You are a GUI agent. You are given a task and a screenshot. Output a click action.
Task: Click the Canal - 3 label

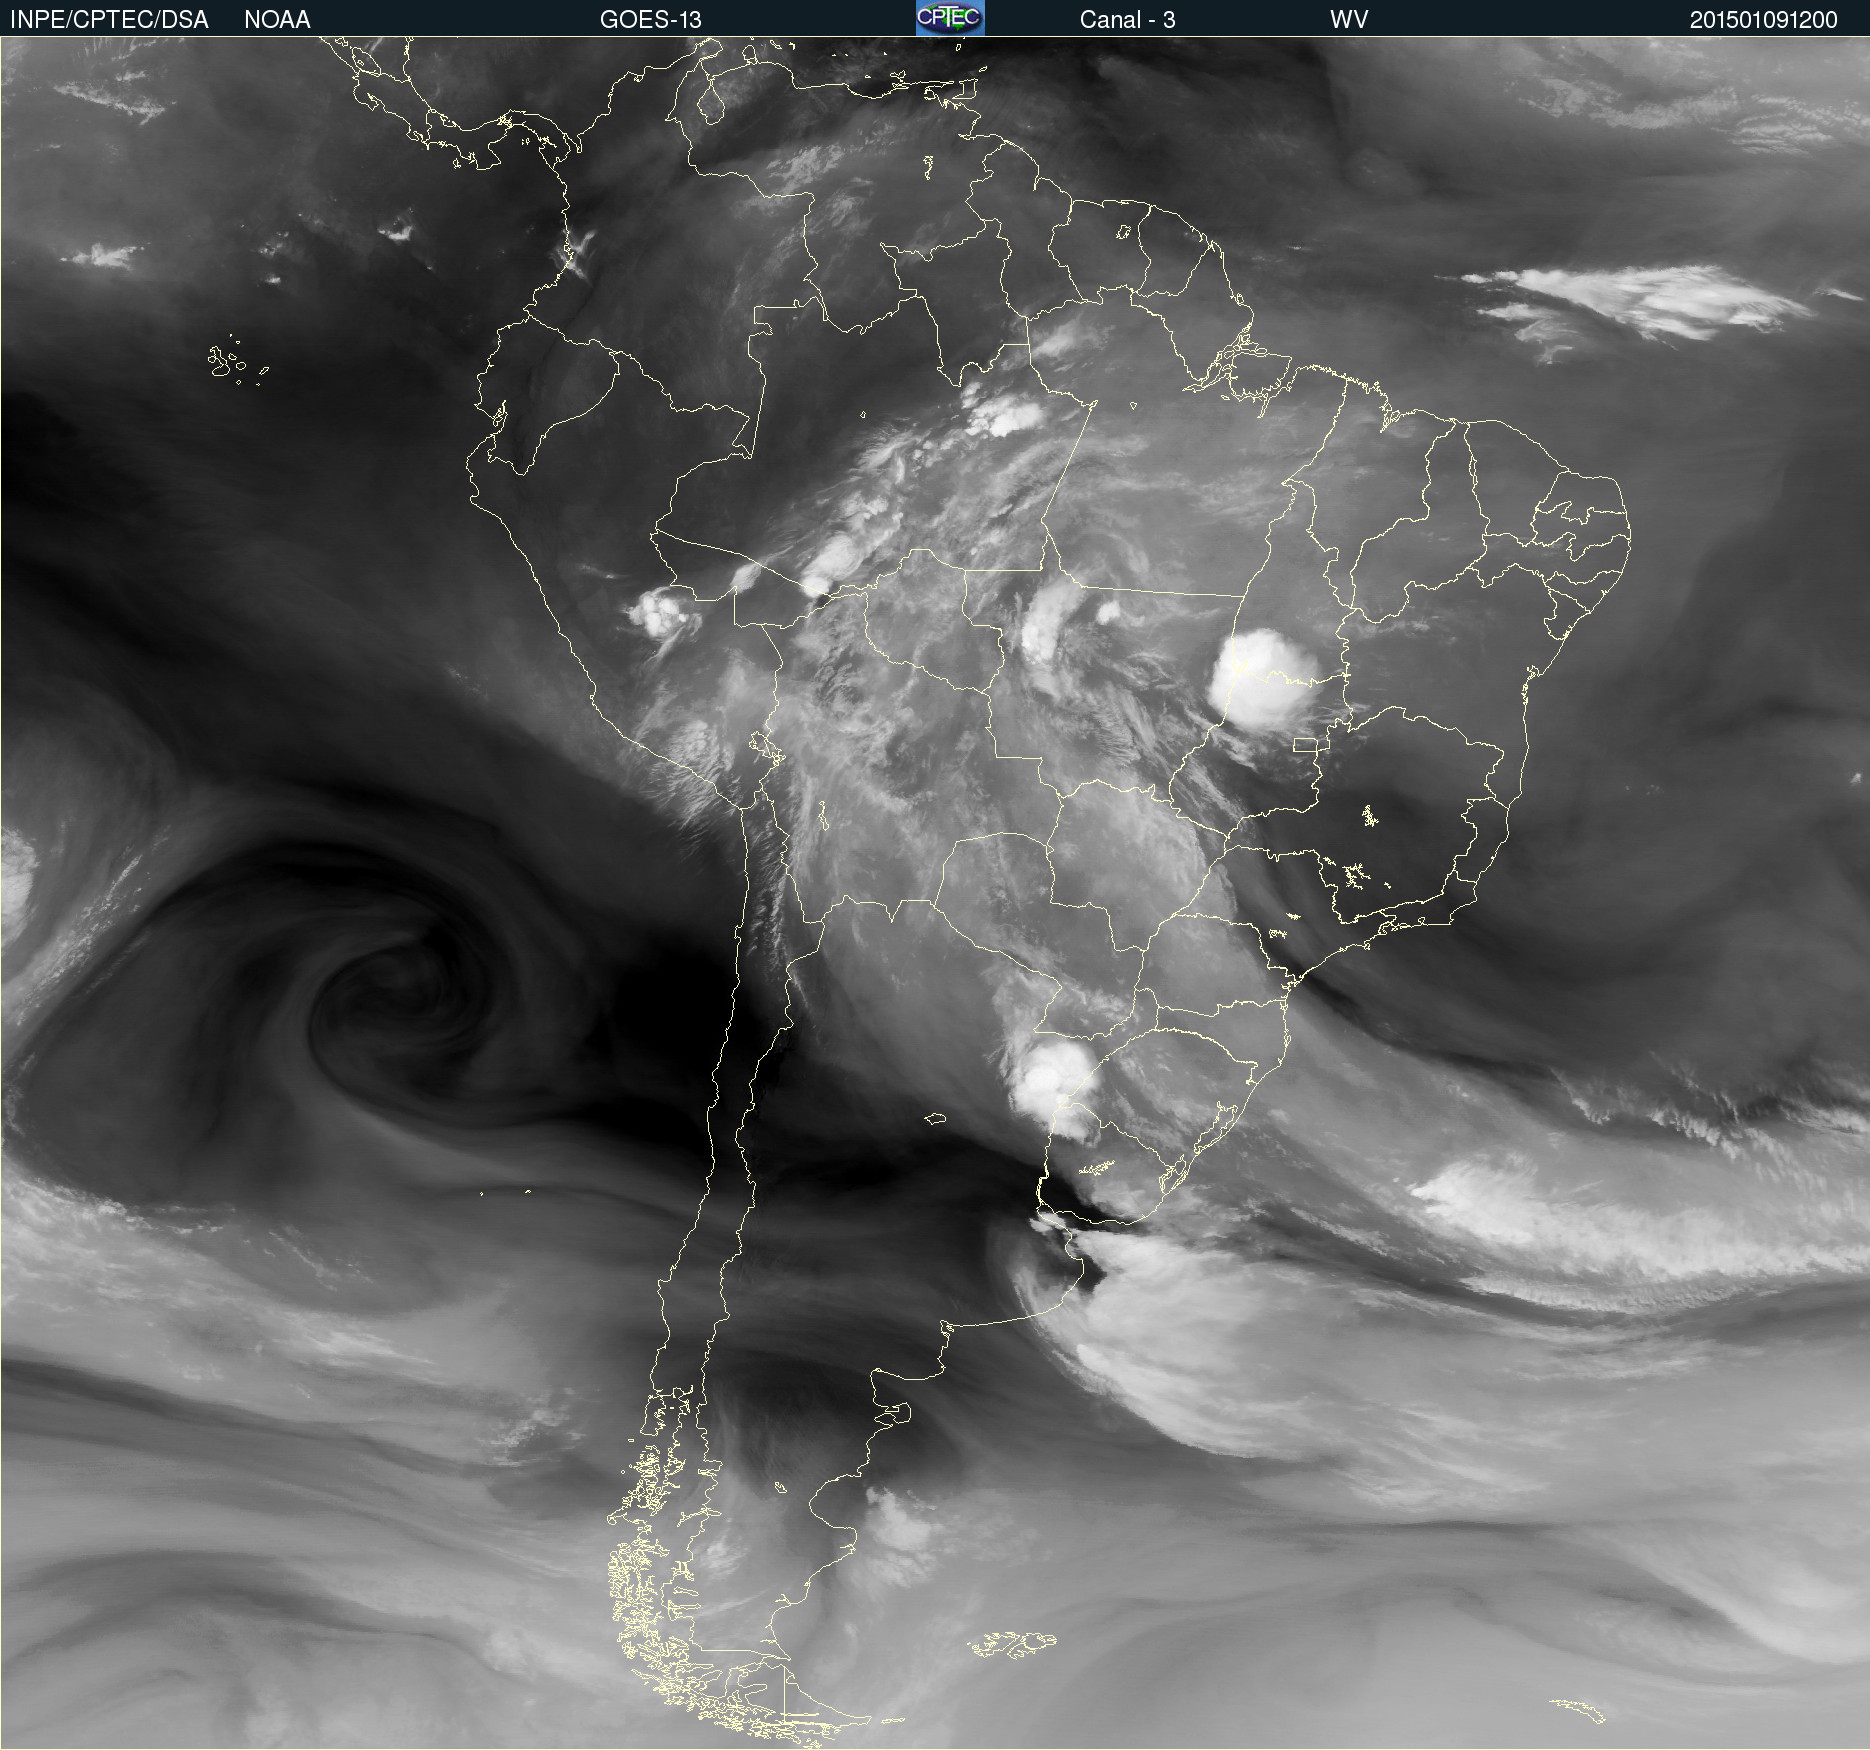point(1127,20)
